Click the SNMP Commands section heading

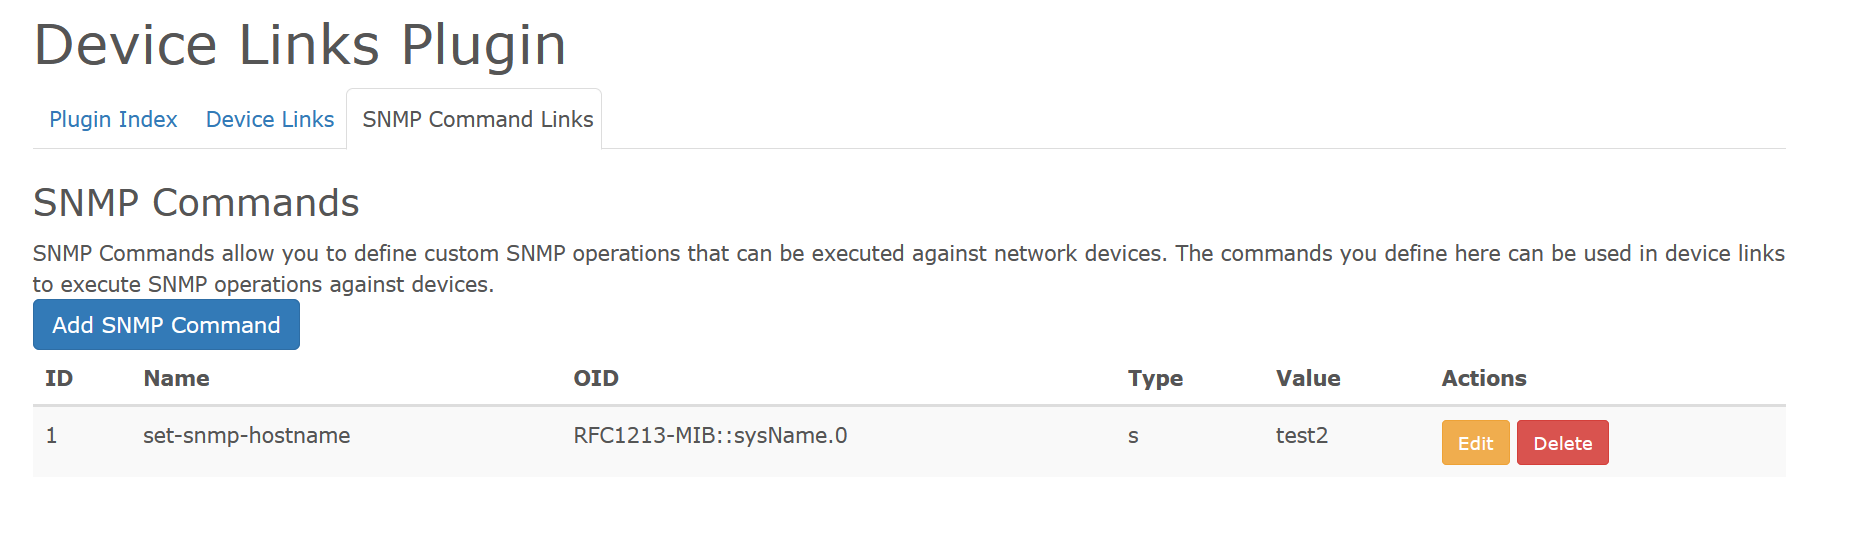(x=196, y=203)
